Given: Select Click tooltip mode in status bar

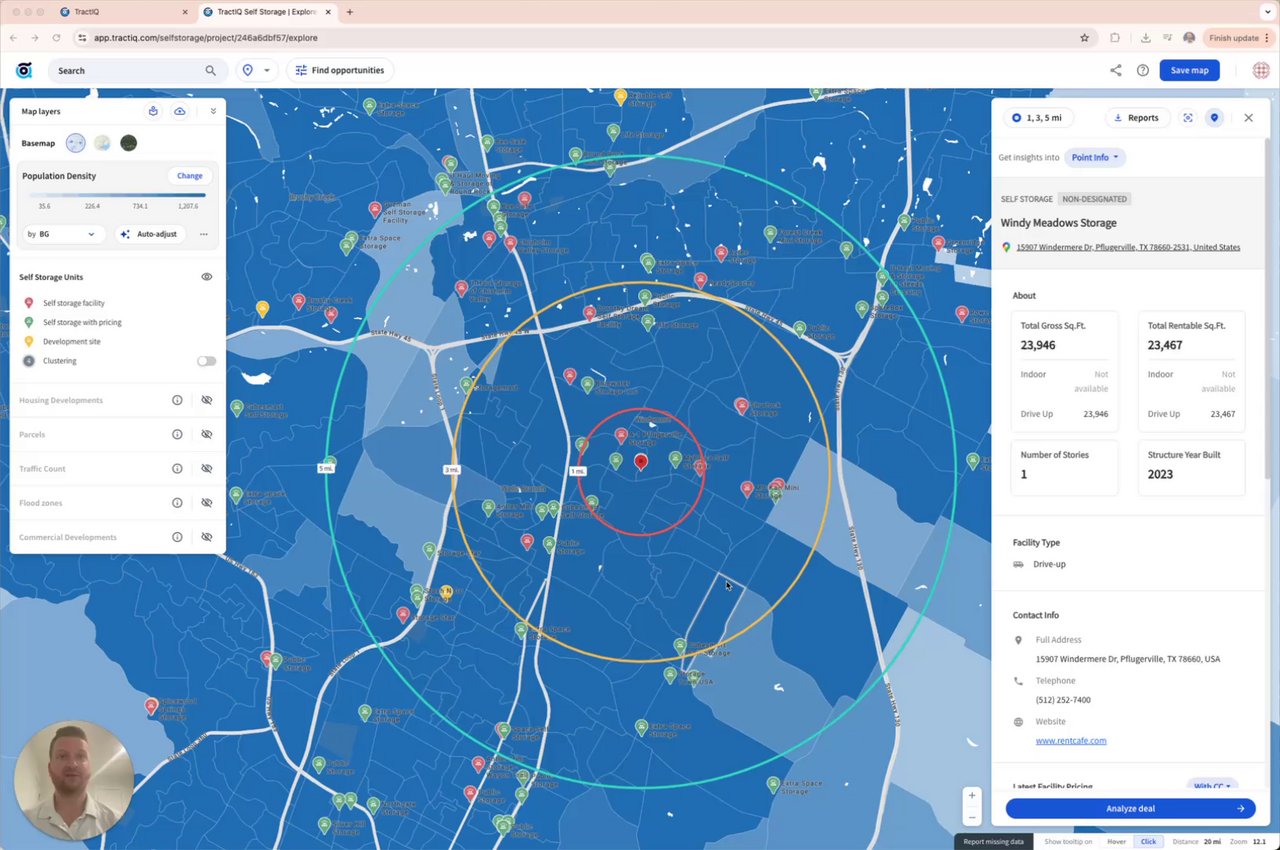Looking at the screenshot, I should (x=1148, y=841).
